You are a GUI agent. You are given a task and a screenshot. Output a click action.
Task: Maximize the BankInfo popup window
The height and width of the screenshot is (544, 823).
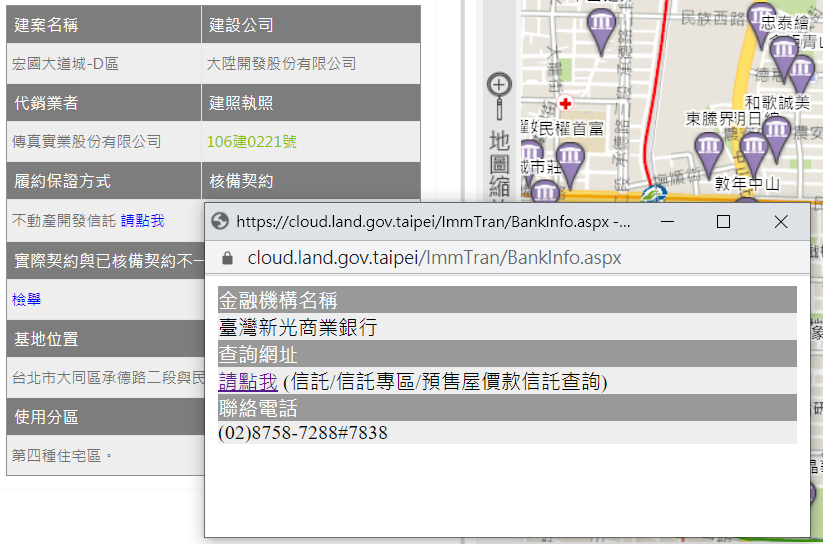point(723,222)
